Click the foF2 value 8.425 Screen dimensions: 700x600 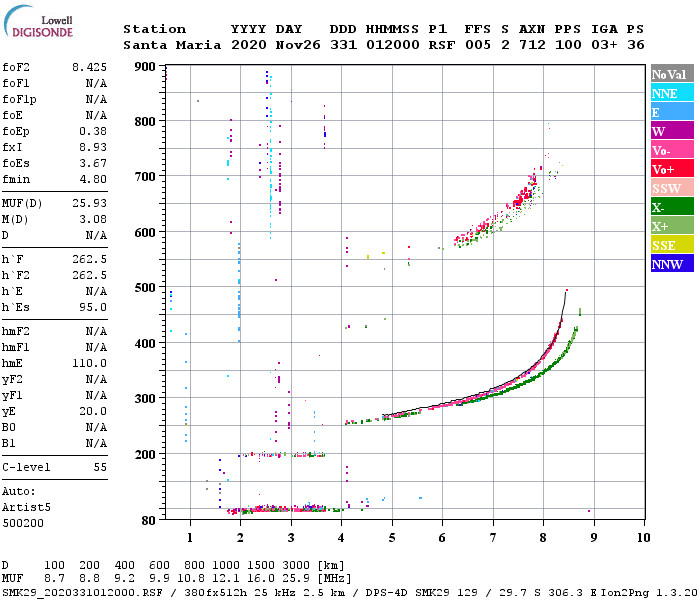pos(89,67)
